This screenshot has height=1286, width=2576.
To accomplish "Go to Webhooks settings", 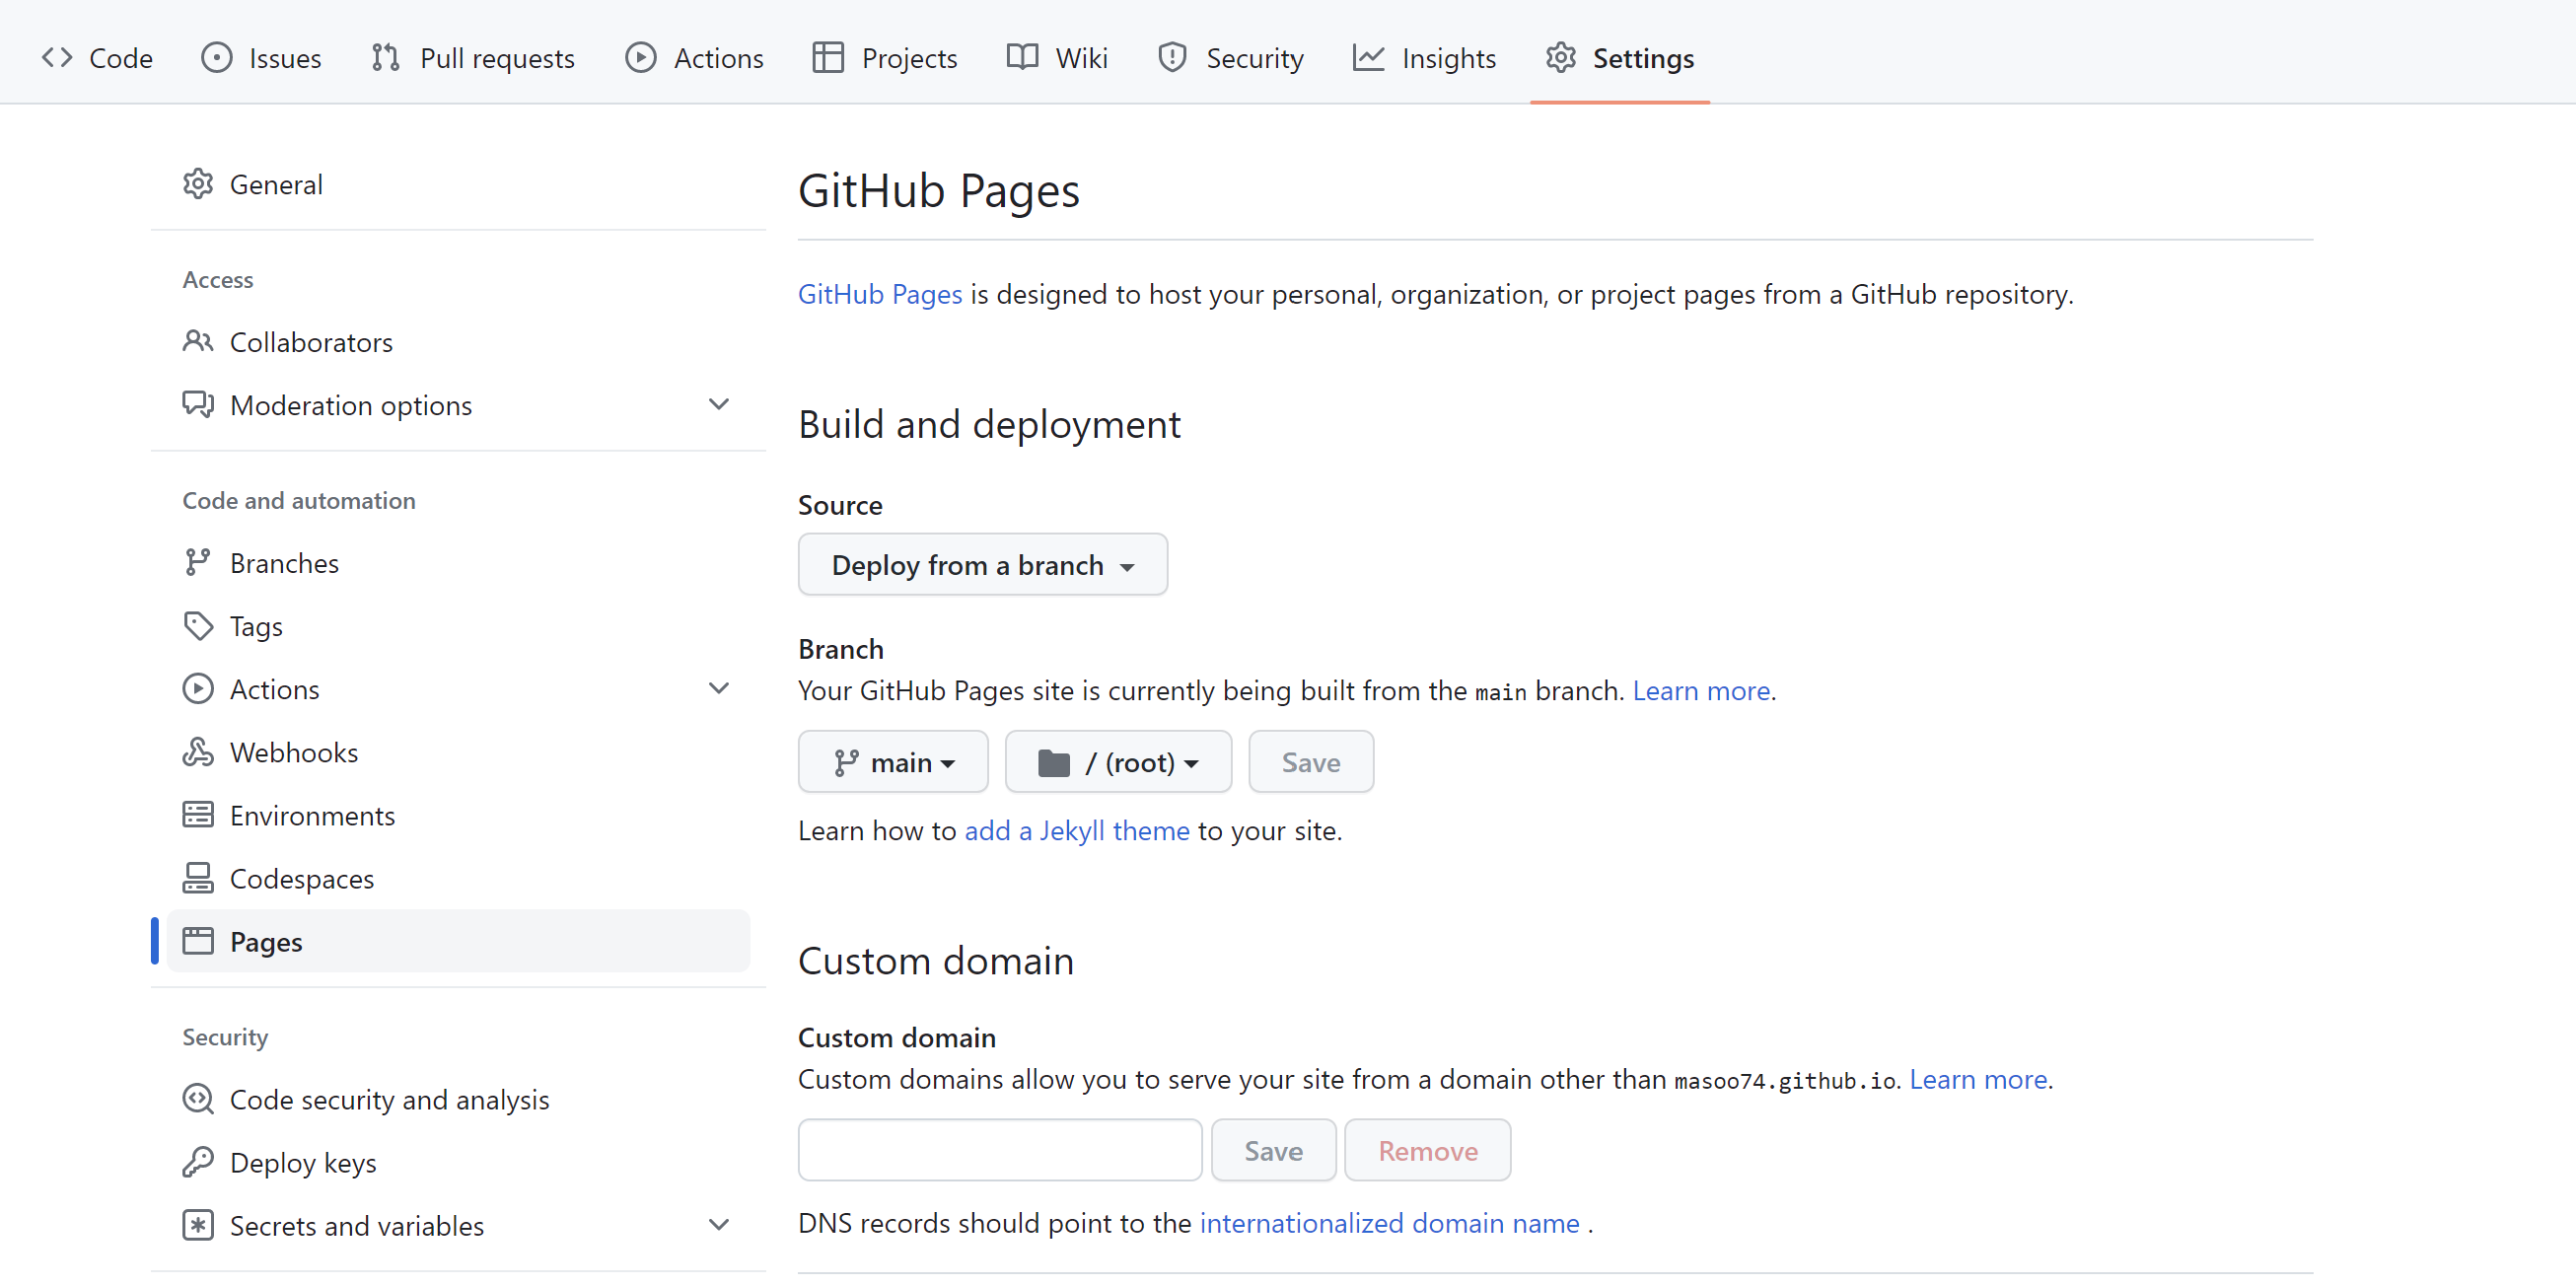I will pyautogui.click(x=458, y=752).
